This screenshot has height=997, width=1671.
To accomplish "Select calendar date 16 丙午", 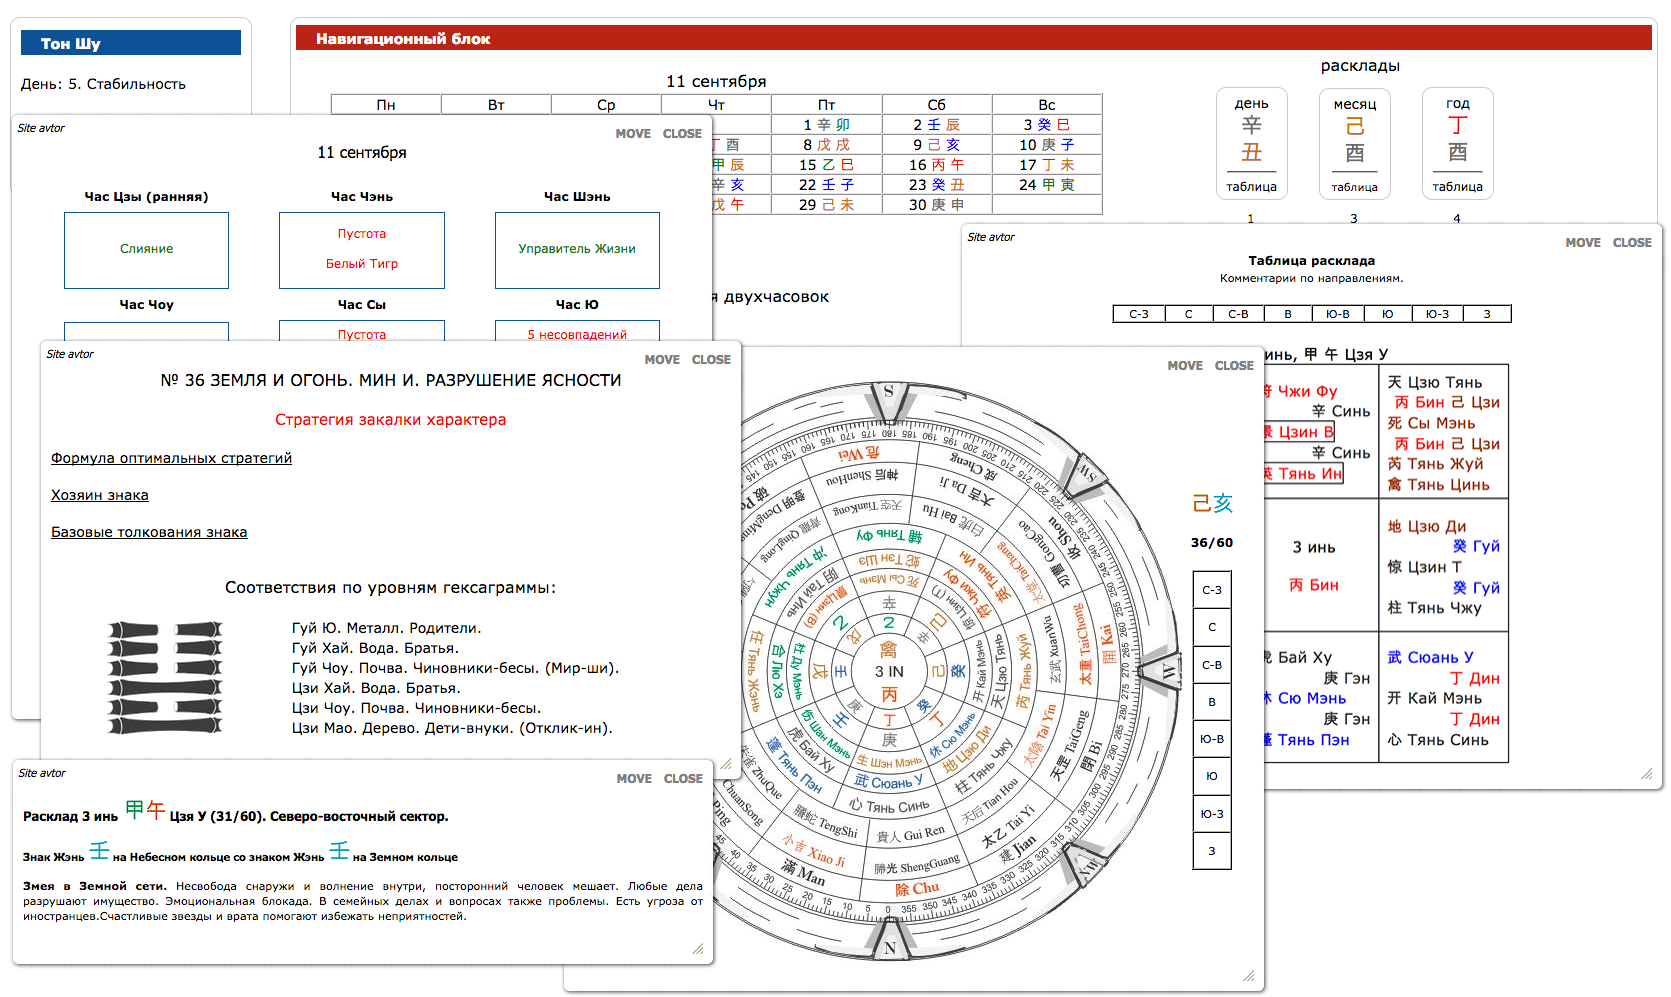I will tap(936, 165).
